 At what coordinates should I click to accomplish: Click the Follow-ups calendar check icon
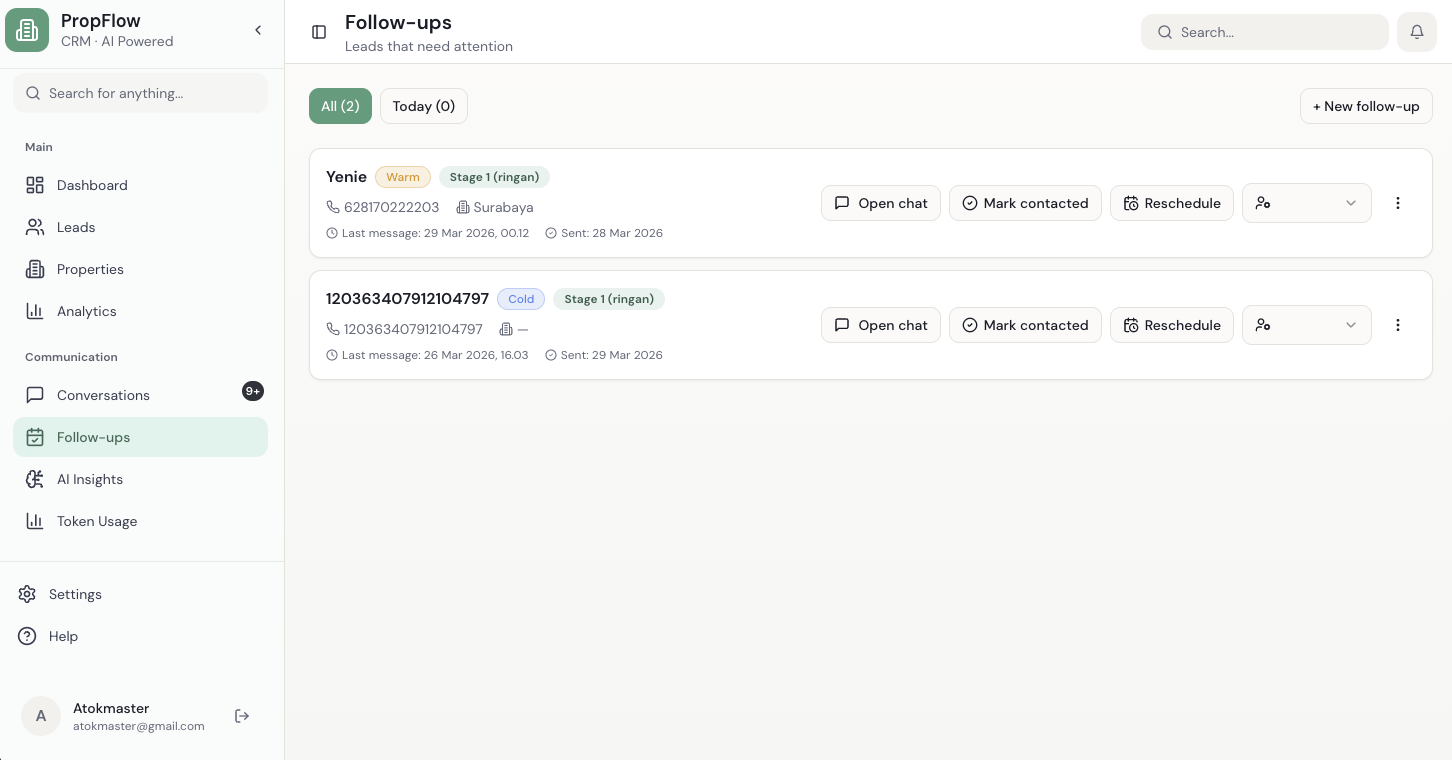pyautogui.click(x=35, y=437)
